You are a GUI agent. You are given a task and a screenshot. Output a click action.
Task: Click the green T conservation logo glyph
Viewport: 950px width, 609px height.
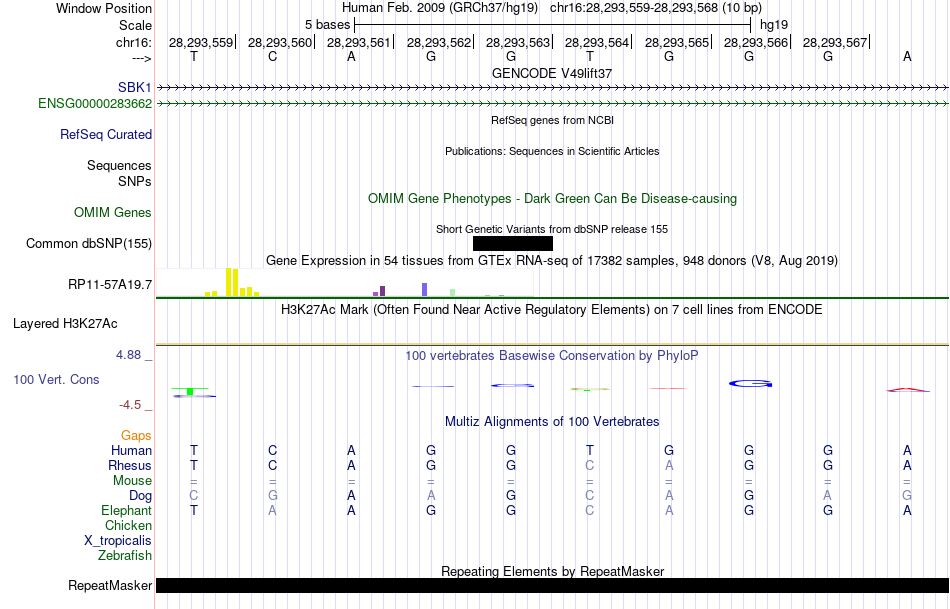click(x=190, y=391)
